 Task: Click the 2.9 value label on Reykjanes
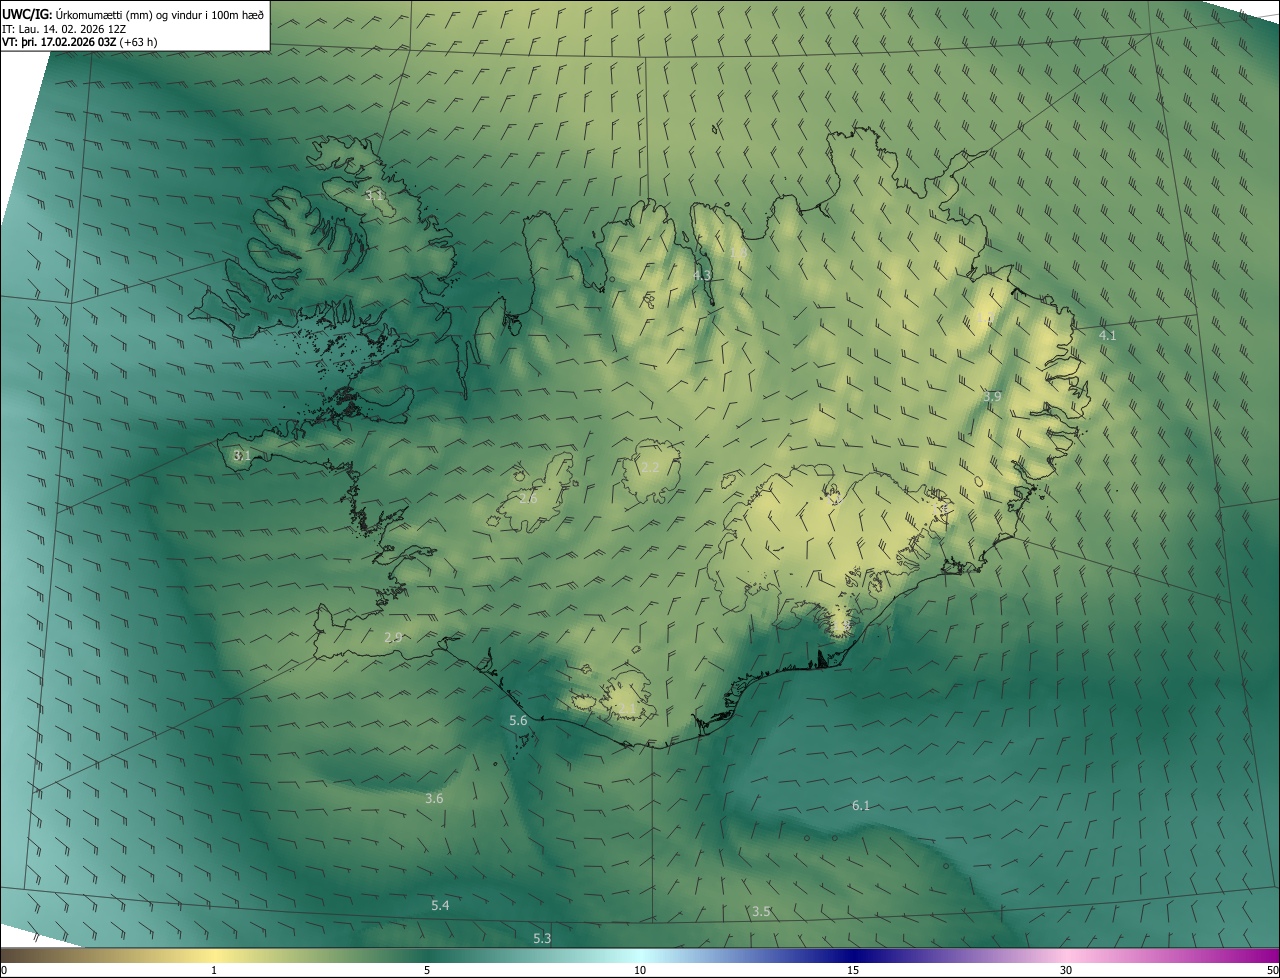[393, 637]
